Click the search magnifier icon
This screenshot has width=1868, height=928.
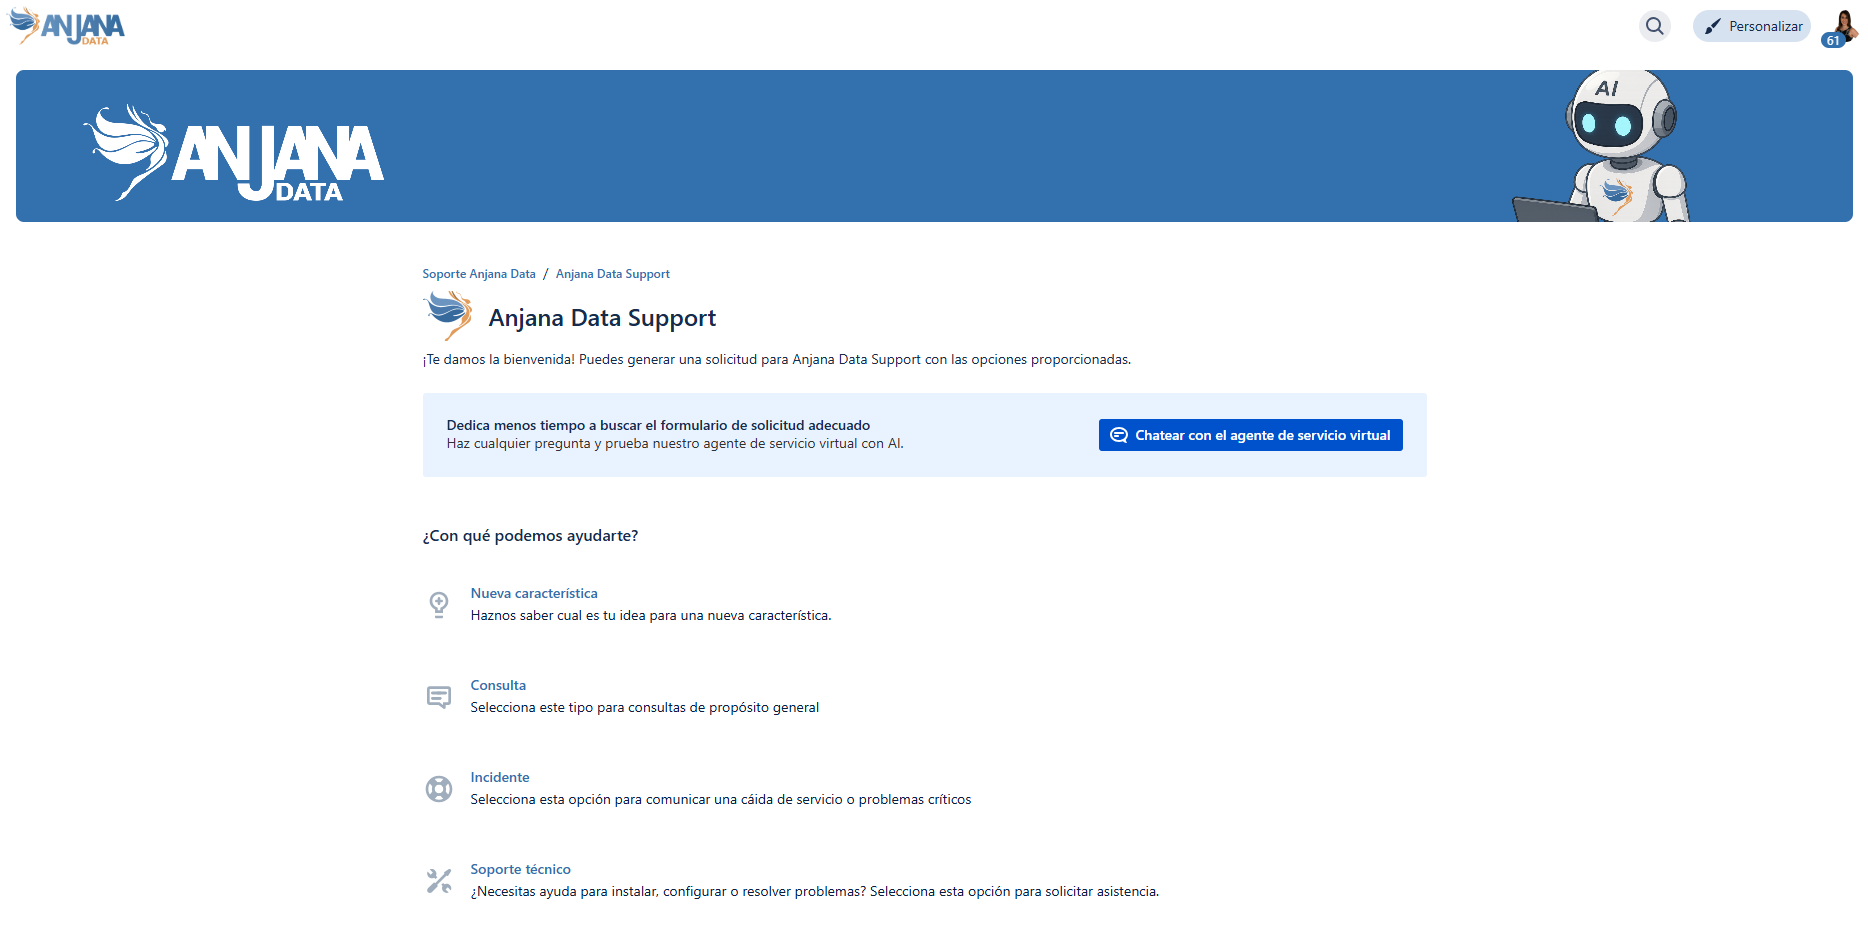pyautogui.click(x=1655, y=26)
